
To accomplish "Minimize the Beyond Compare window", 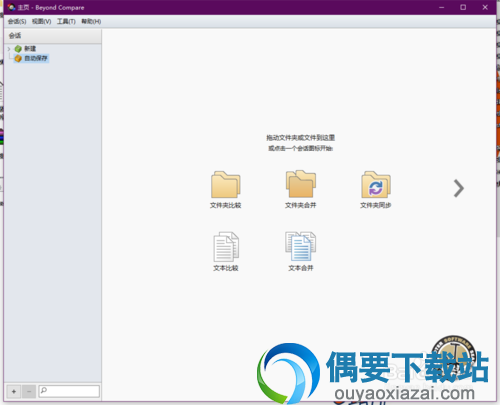I will 442,7.
